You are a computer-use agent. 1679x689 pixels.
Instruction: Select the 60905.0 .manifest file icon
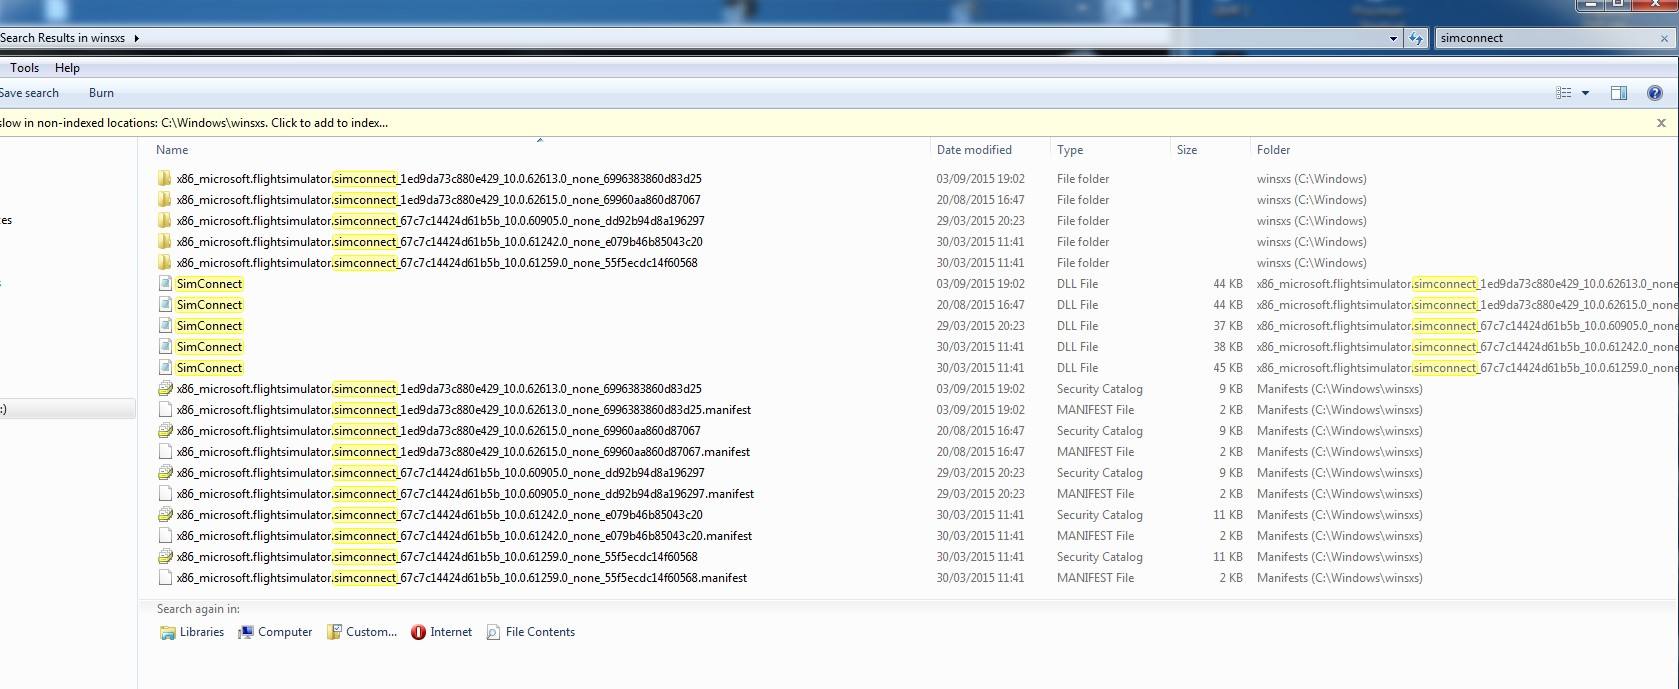165,494
